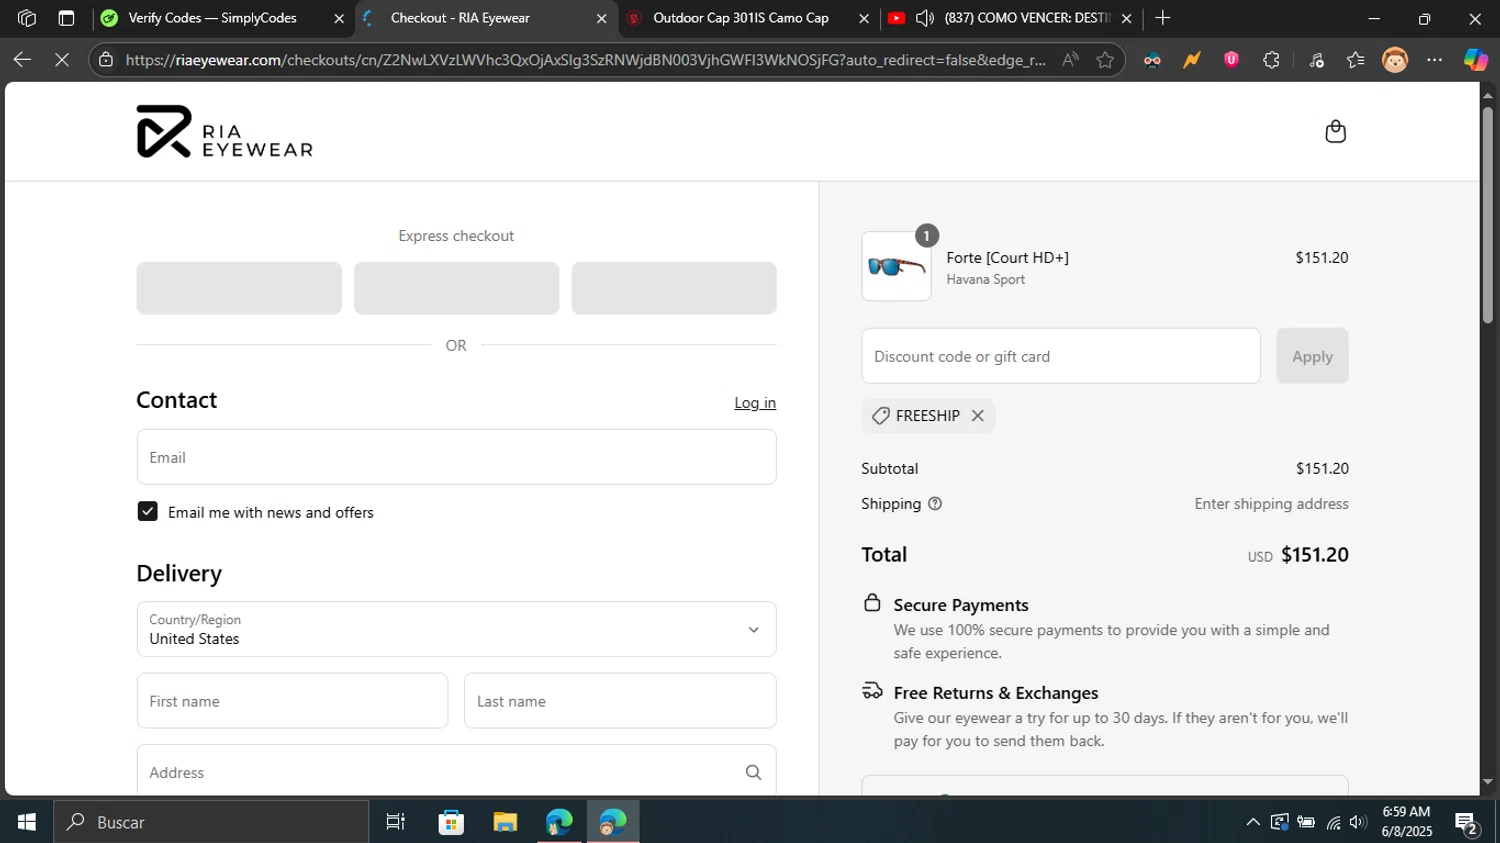Open Microsoft Store from the taskbar
The width and height of the screenshot is (1500, 843).
451,822
